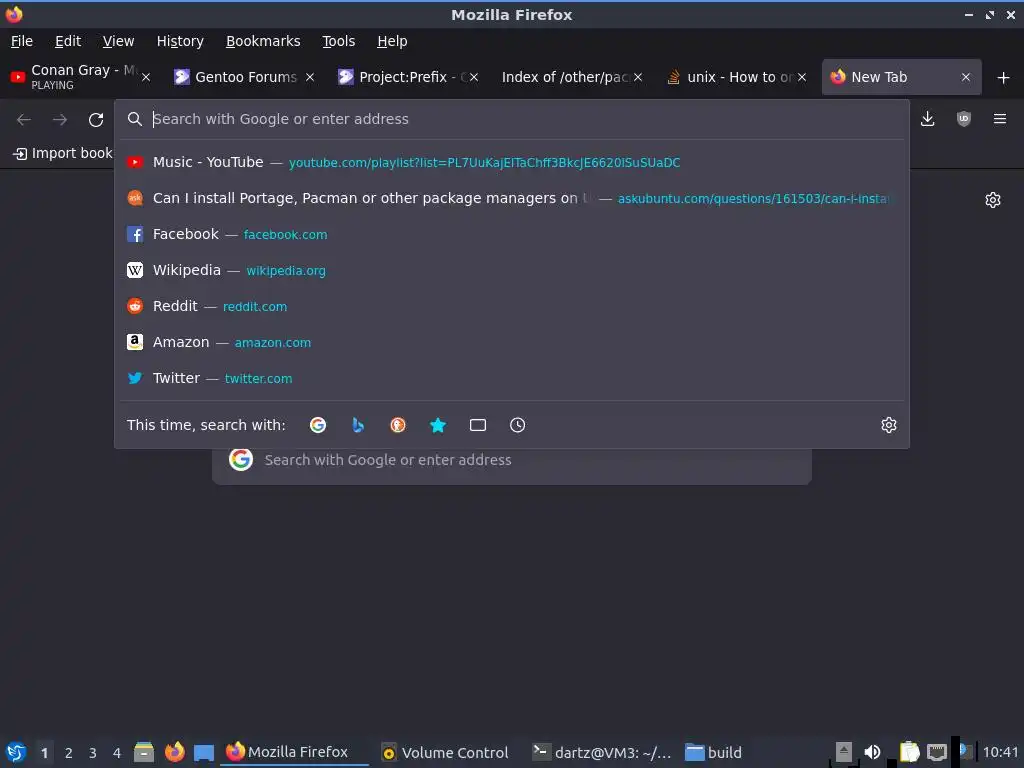Select the Reddit suggestion
This screenshot has height=768, width=1024.
point(511,306)
